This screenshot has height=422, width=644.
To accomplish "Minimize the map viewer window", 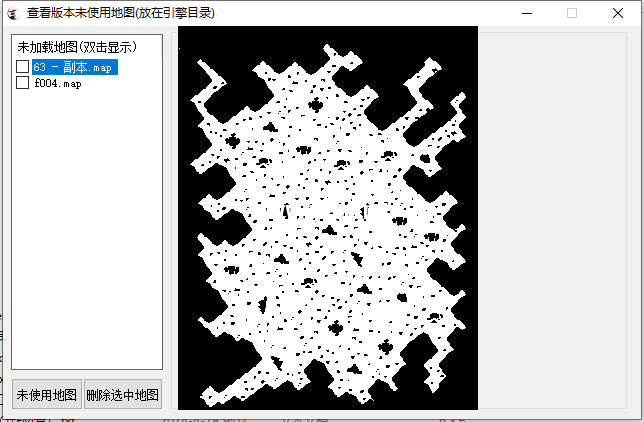I will point(527,13).
